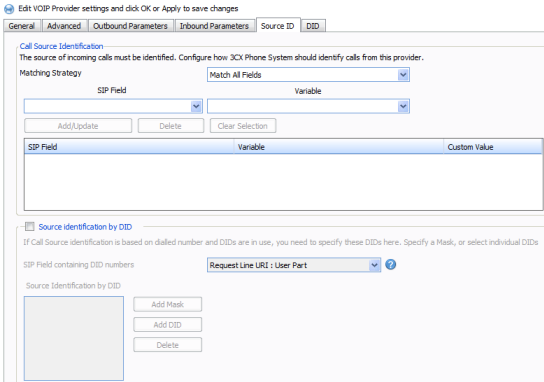This screenshot has height=382, width=544.
Task: Click 'SIP Field containing DID numbers' label
Action: click(79, 265)
